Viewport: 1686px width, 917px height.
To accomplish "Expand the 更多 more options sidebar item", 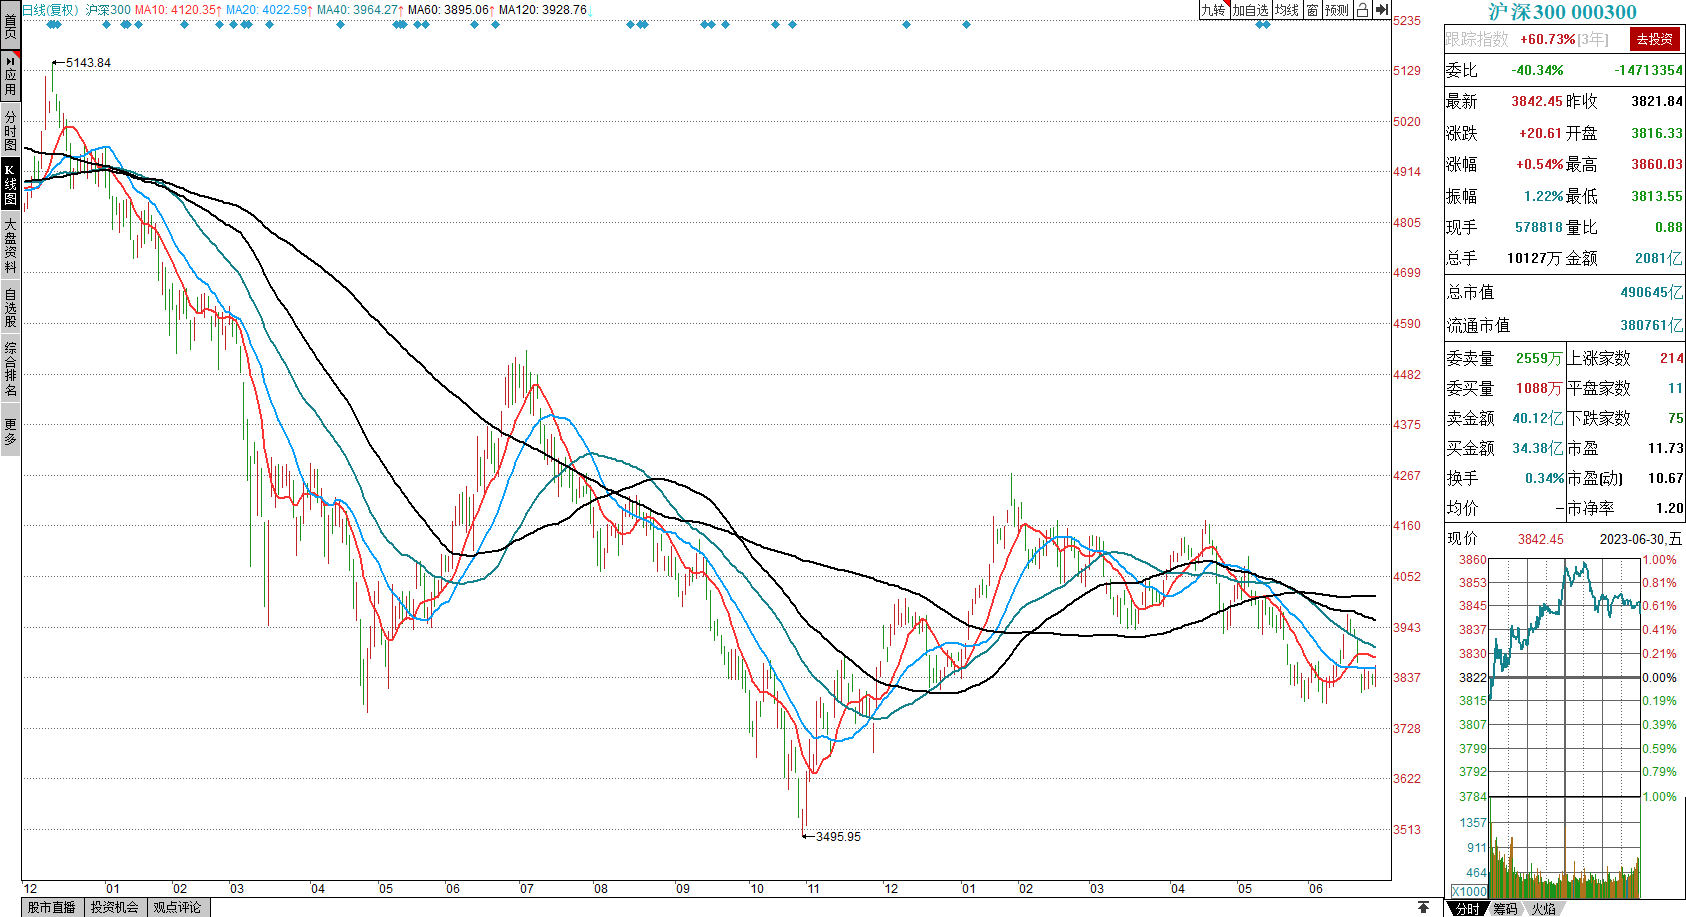I will [x=10, y=432].
